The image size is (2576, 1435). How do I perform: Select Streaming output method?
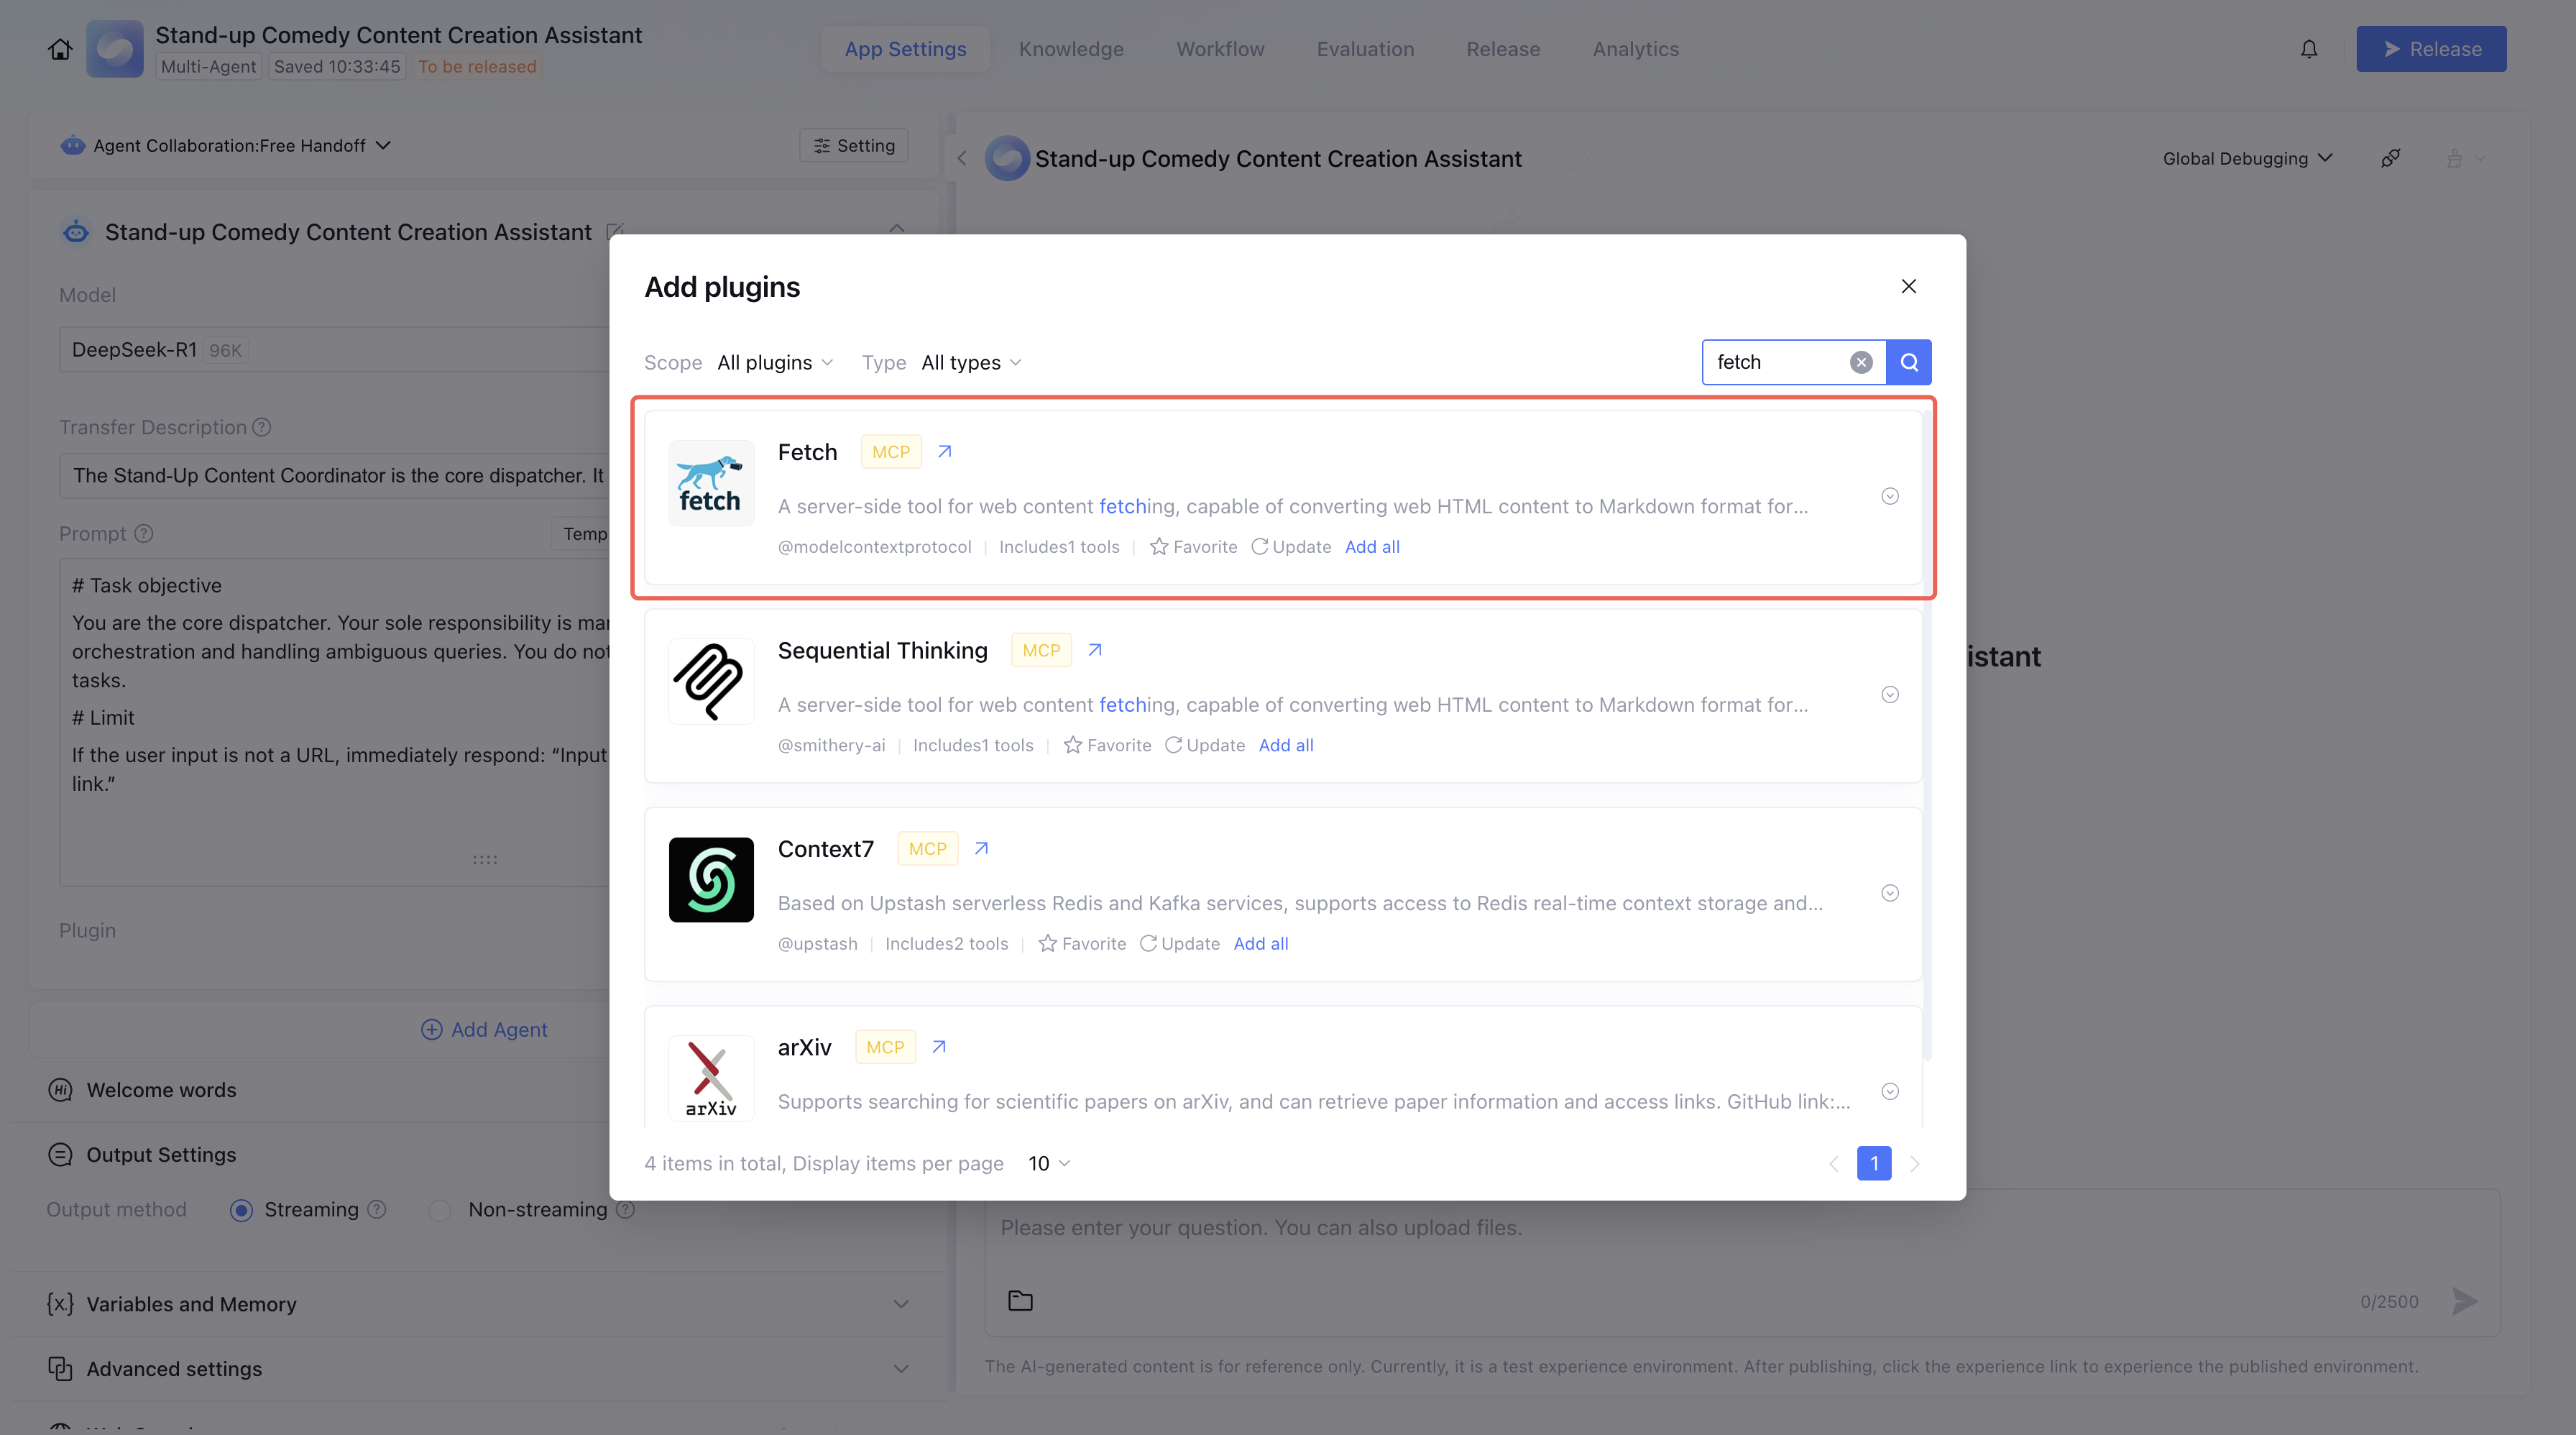click(241, 1210)
